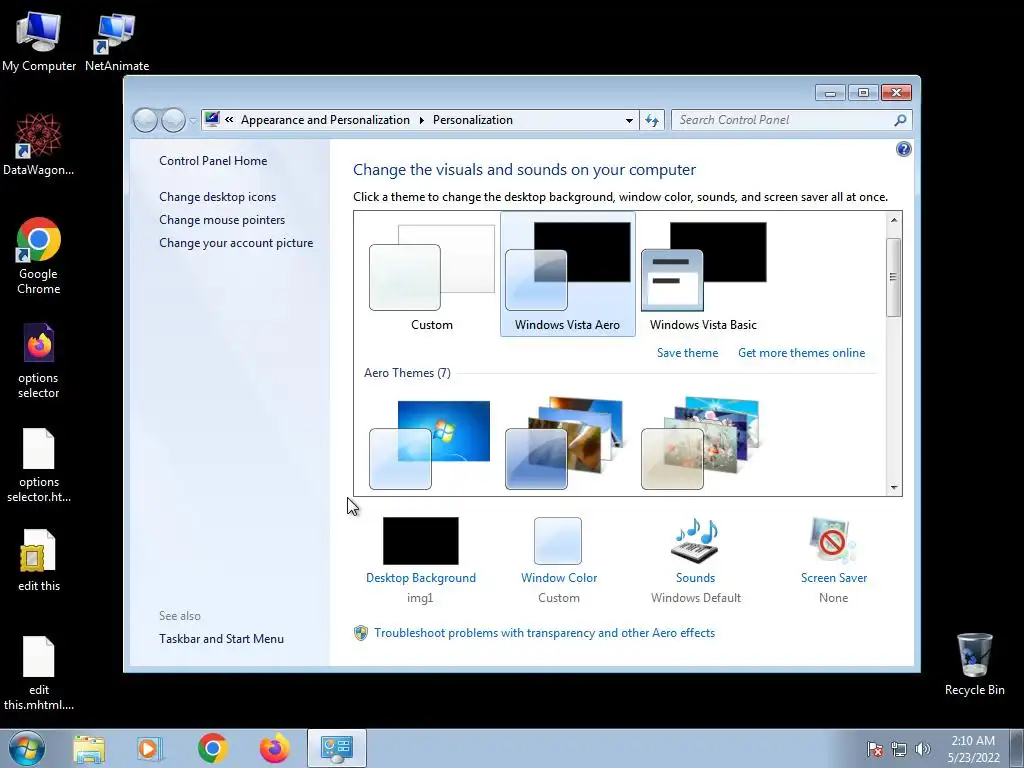Click the Control Panel icon in address bar
1024x768 pixels.
pyautogui.click(x=212, y=120)
